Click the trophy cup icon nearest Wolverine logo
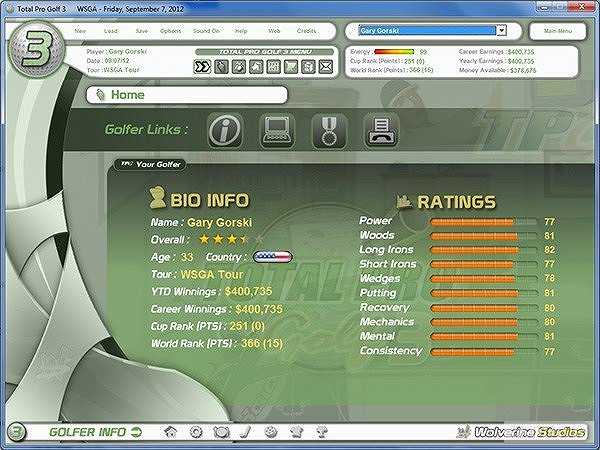The height and width of the screenshot is (450, 600). [321, 432]
